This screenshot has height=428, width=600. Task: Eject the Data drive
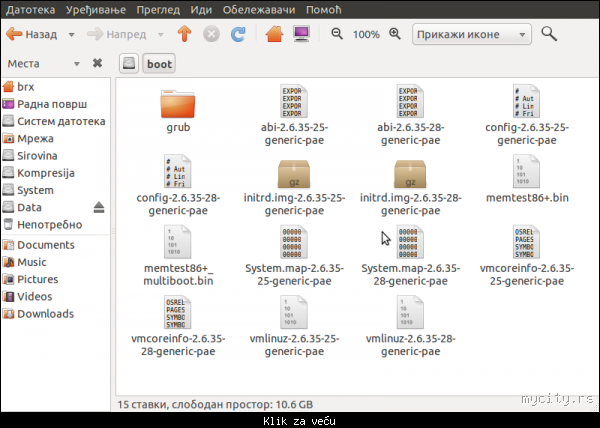(x=99, y=207)
